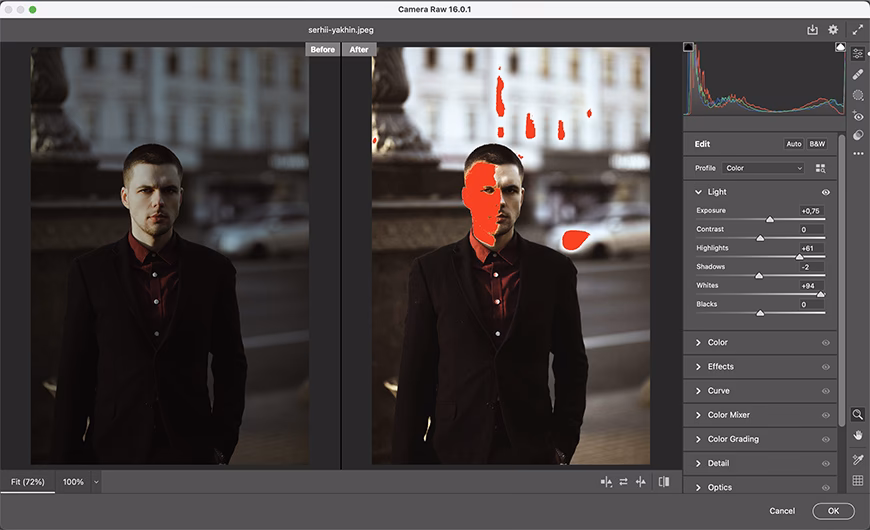Select the Hand pan tool
This screenshot has width=870, height=530.
click(858, 435)
